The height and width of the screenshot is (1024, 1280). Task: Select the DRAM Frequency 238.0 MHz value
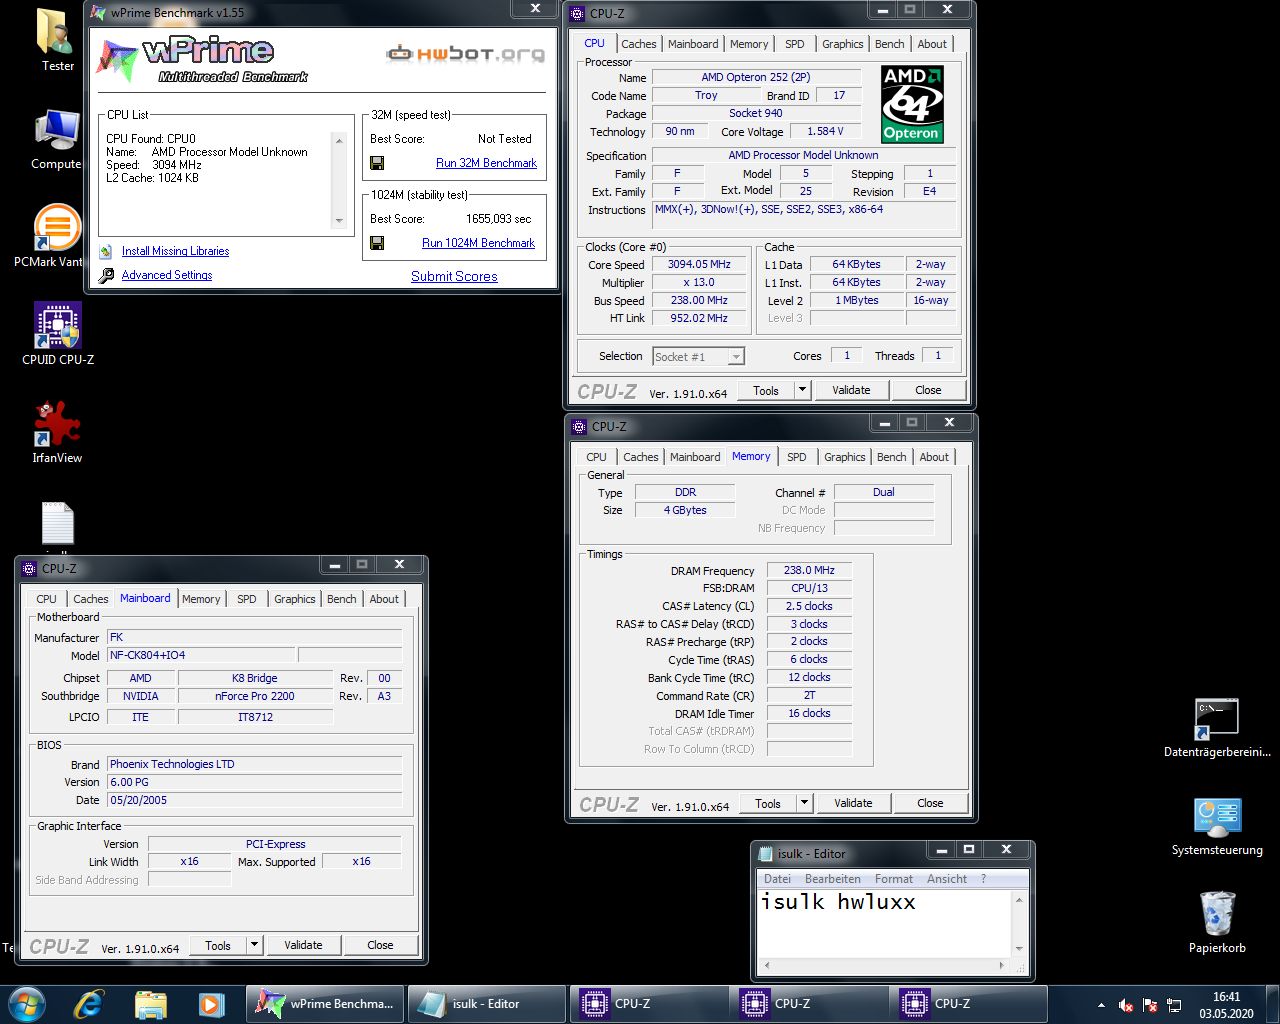point(809,570)
